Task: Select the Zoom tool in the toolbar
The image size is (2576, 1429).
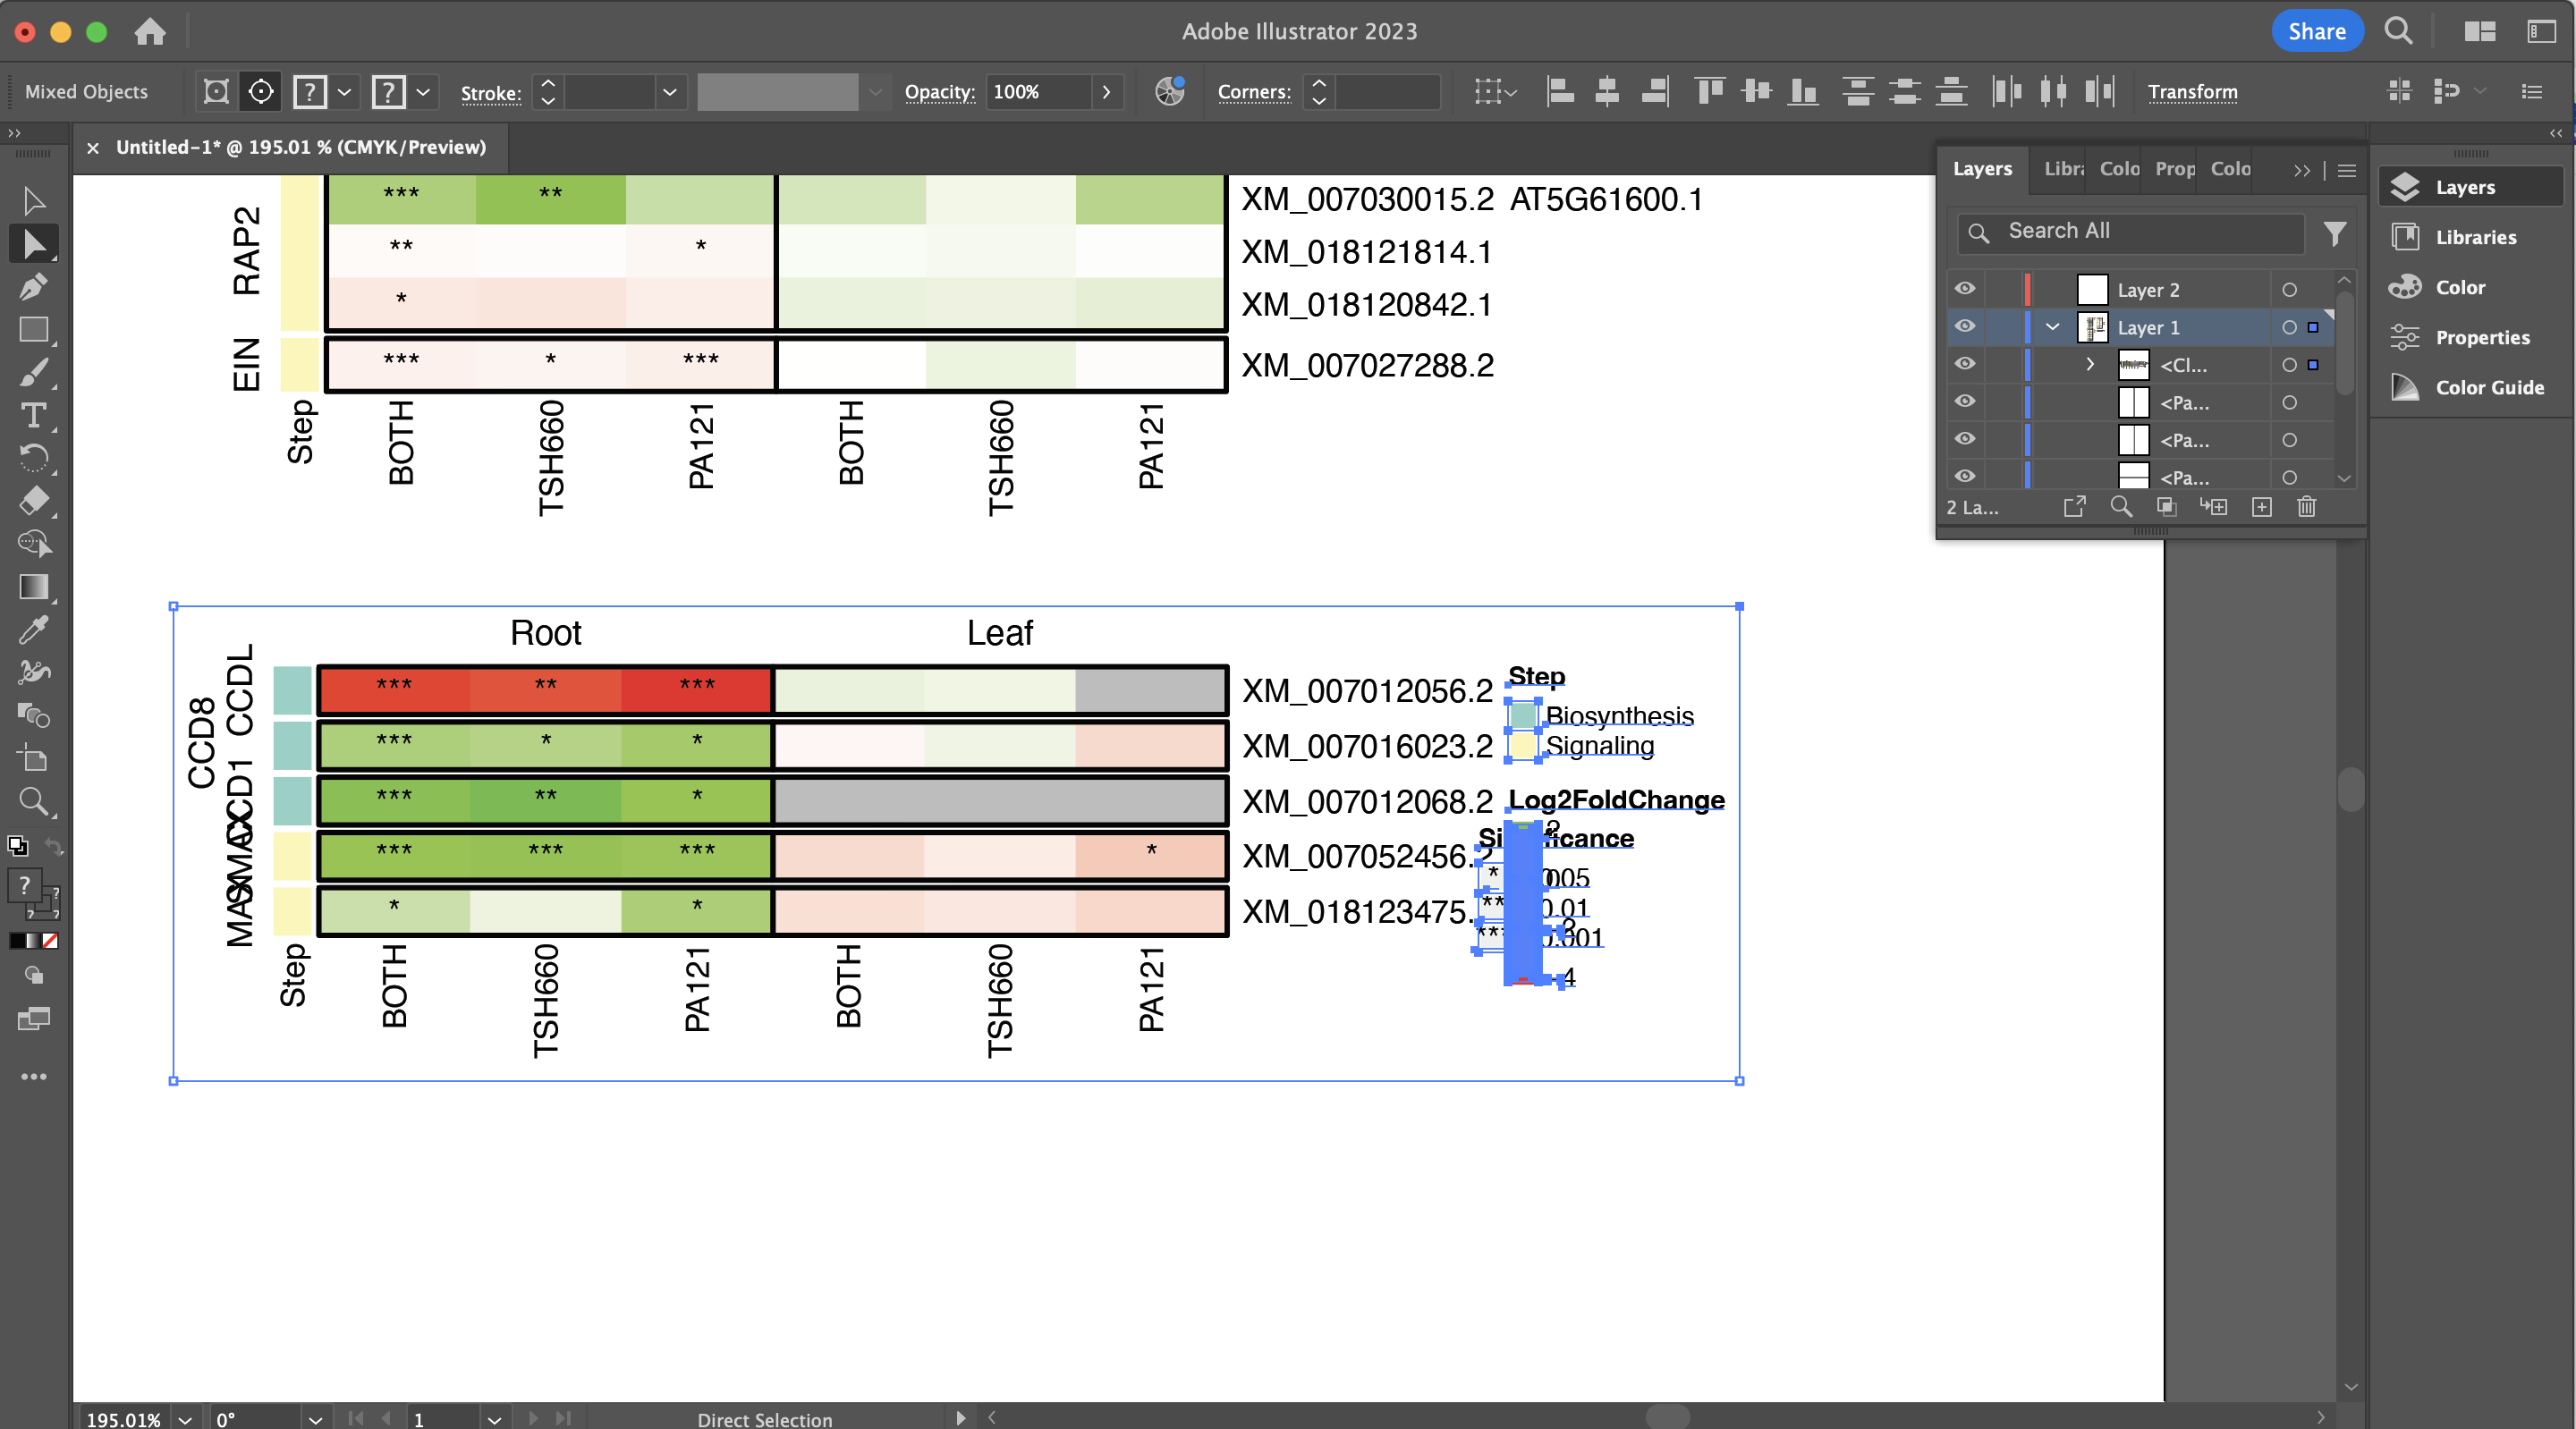Action: point(33,801)
